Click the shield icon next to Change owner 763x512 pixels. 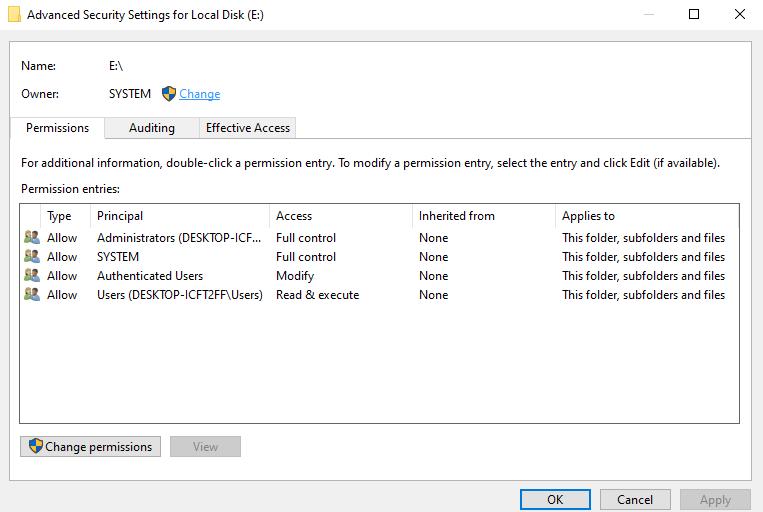pyautogui.click(x=168, y=94)
